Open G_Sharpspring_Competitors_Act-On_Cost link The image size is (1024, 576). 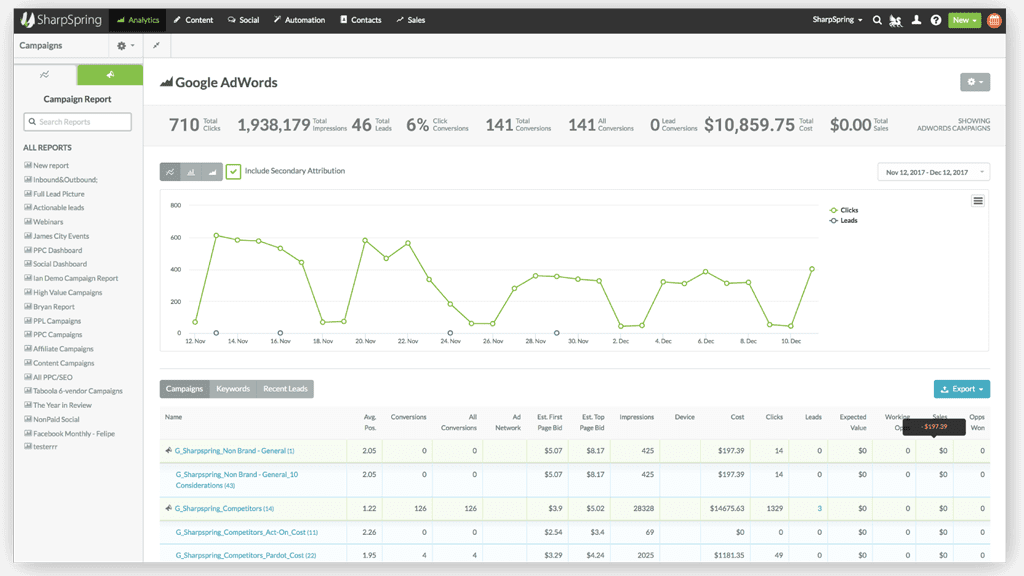pyautogui.click(x=246, y=533)
